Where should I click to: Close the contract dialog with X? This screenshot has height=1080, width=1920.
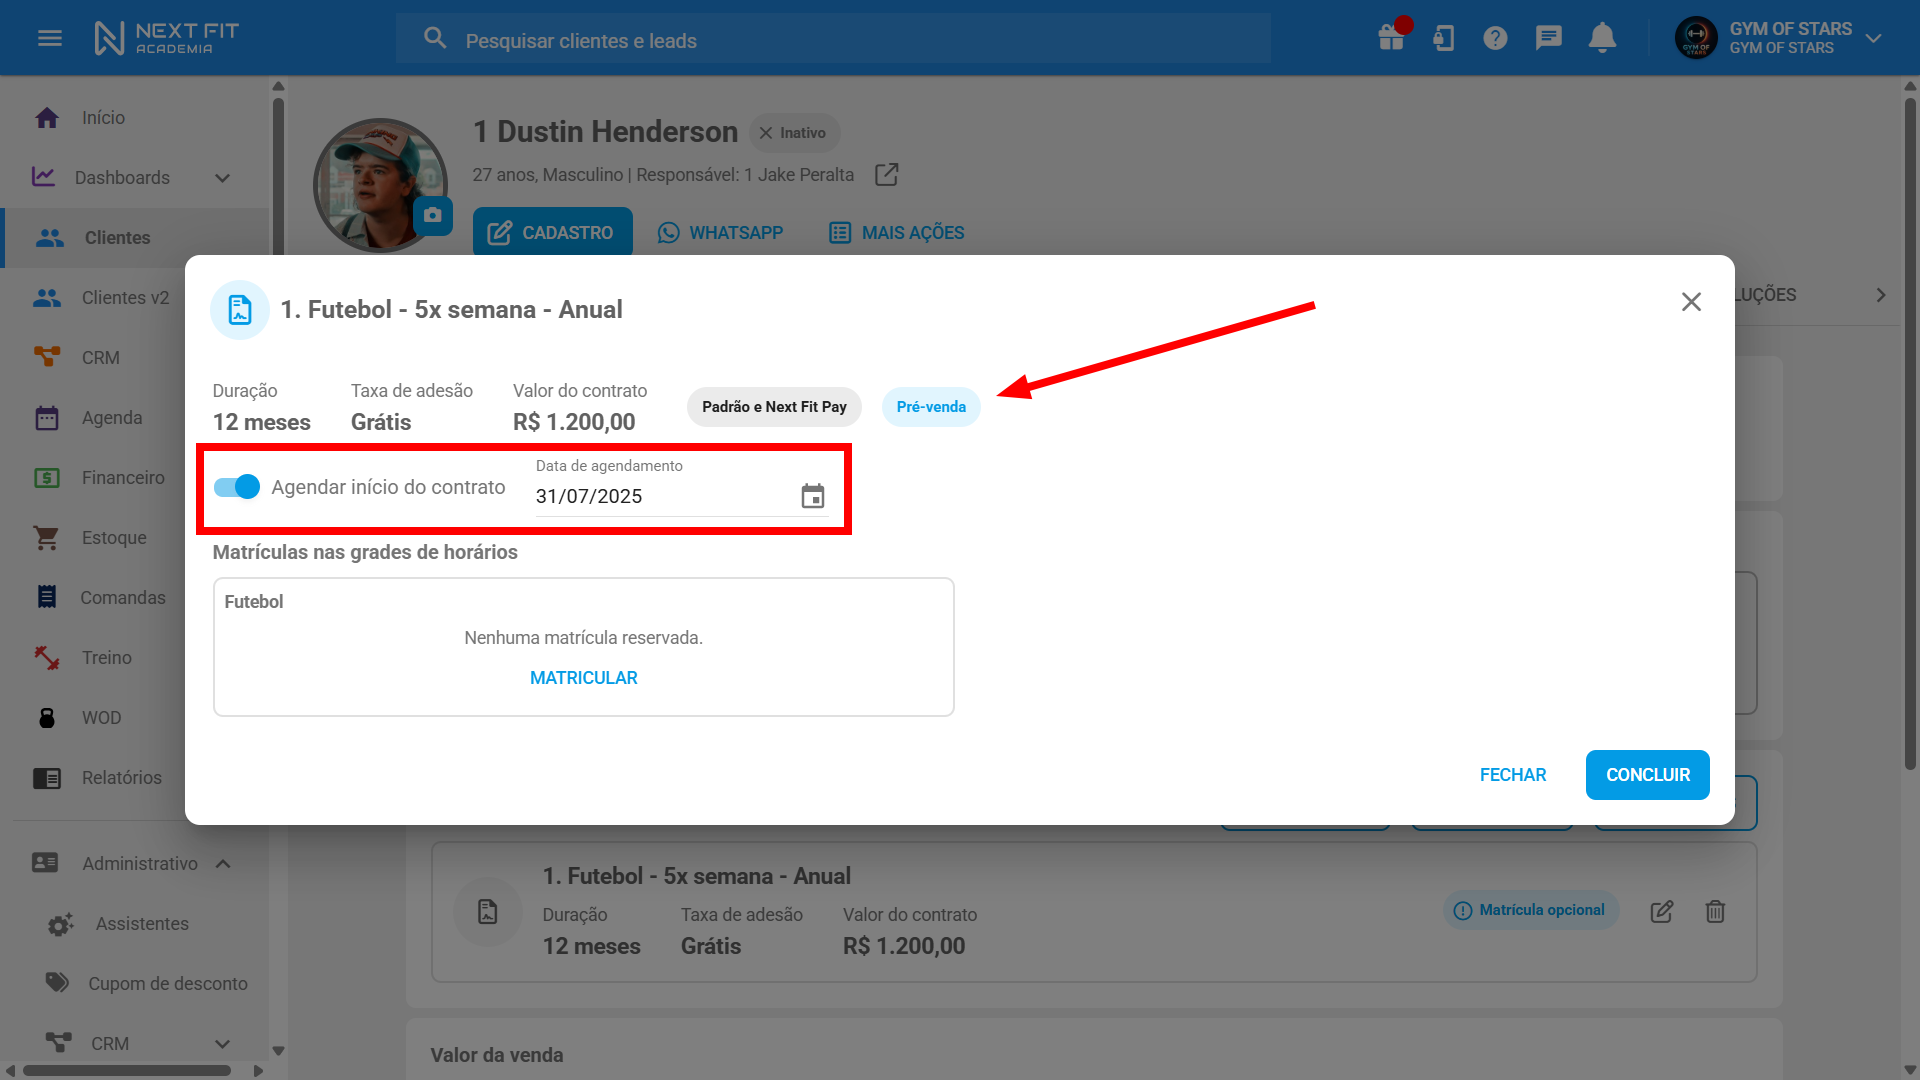1691,302
